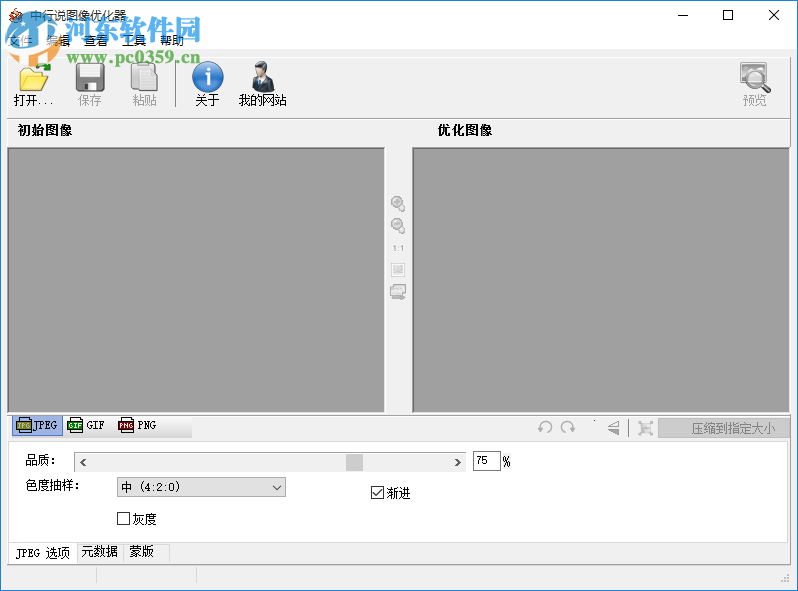Image resolution: width=798 pixels, height=591 pixels.
Task: Open the 文件 menu
Action: pos(20,40)
